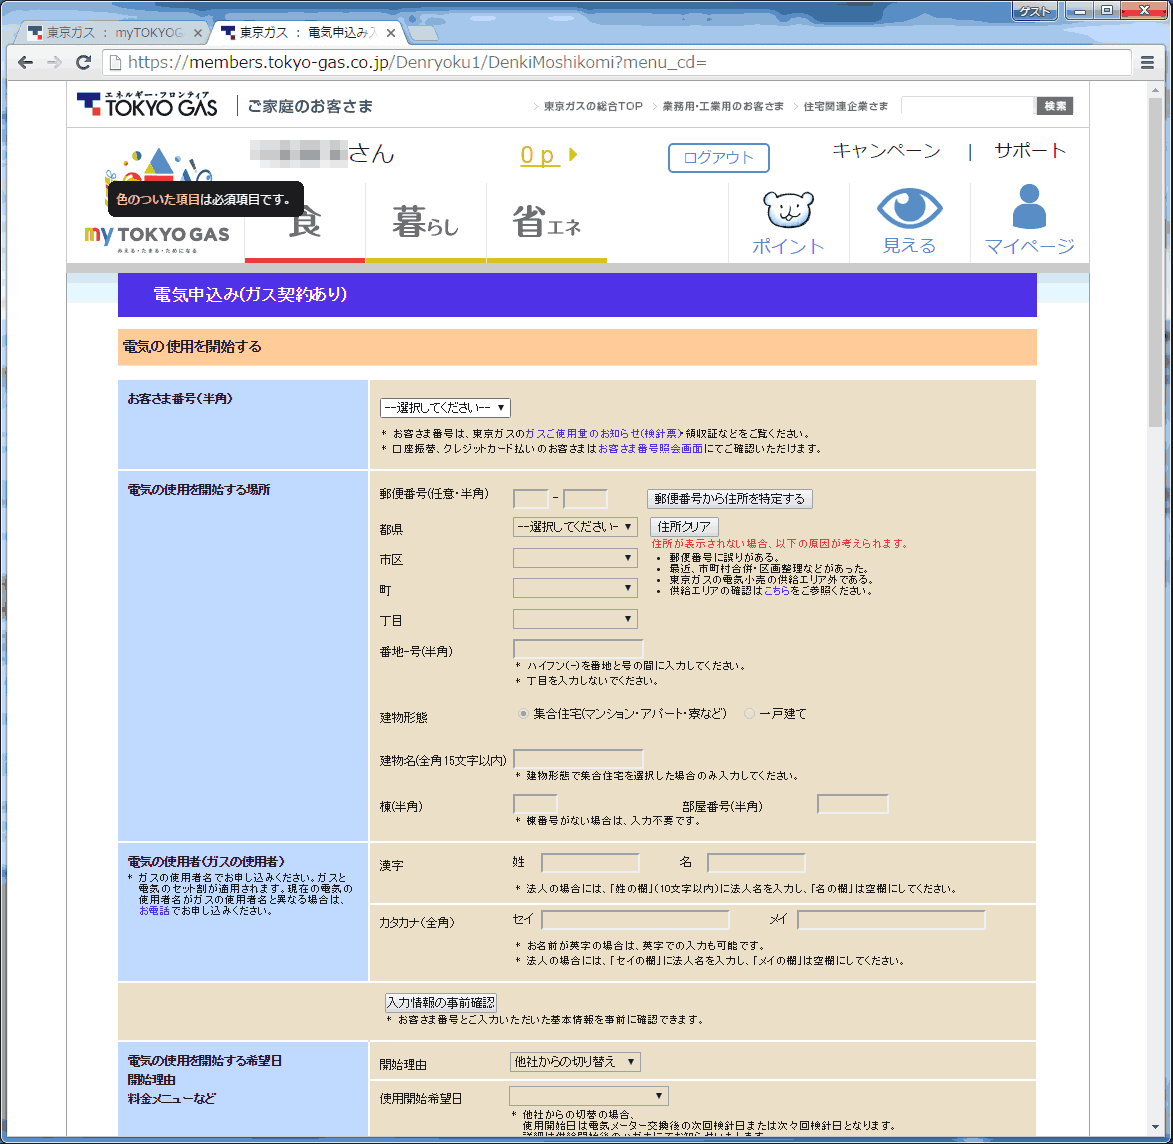Open the 東京ガスの総合TOP link
The height and width of the screenshot is (1144, 1173).
coord(593,106)
